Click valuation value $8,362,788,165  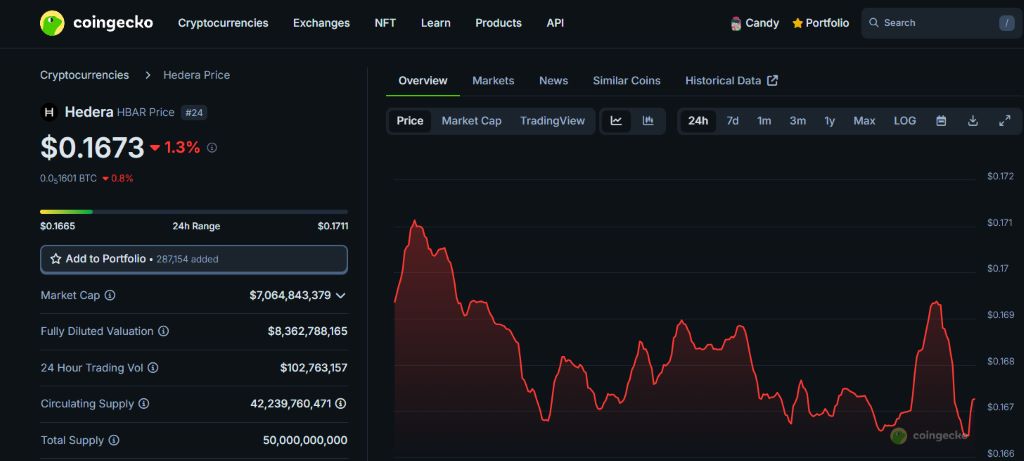pos(307,331)
